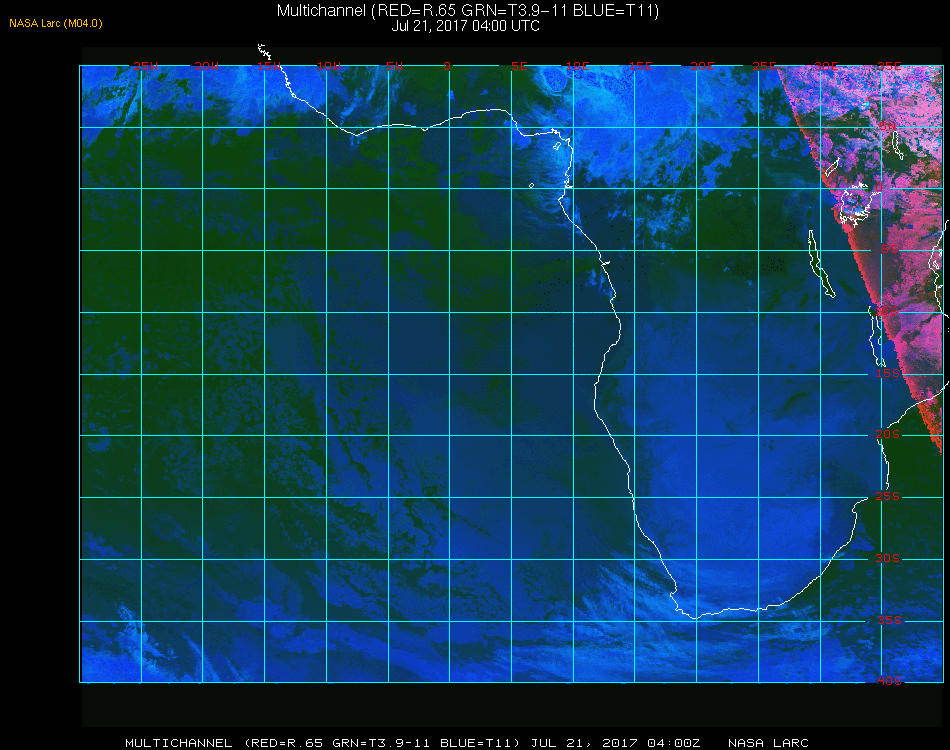Screen dimensions: 950x750
Task: Click uppercase footer text "MULTICHANNEL (RED=R.65 GRN=T3.9-11 BLUE=T11)"
Action: (x=322, y=743)
